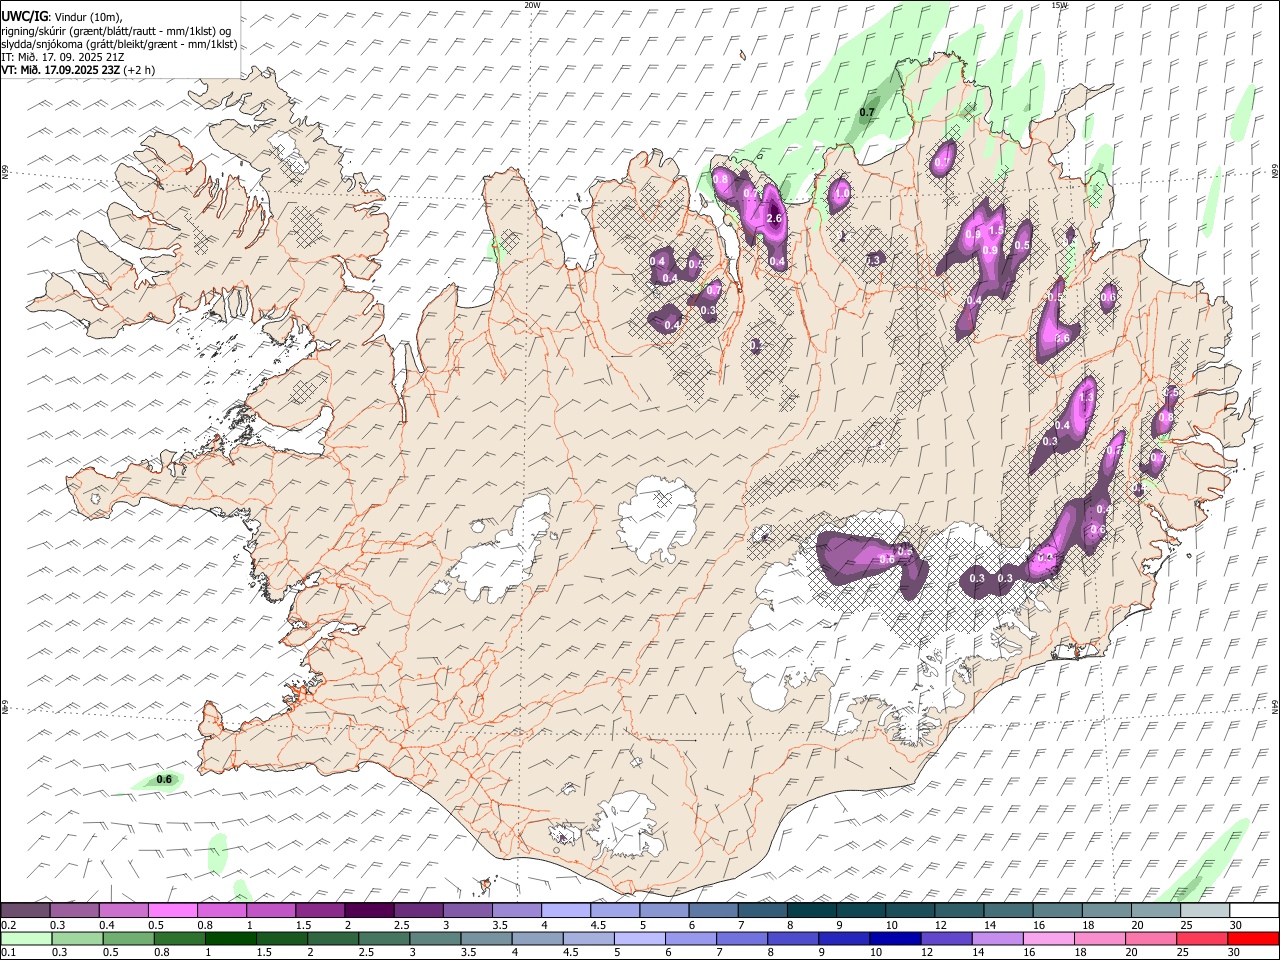Viewport: 1280px width, 960px height.
Task: Click the 66N latitude label on the right edge
Action: point(1275,172)
